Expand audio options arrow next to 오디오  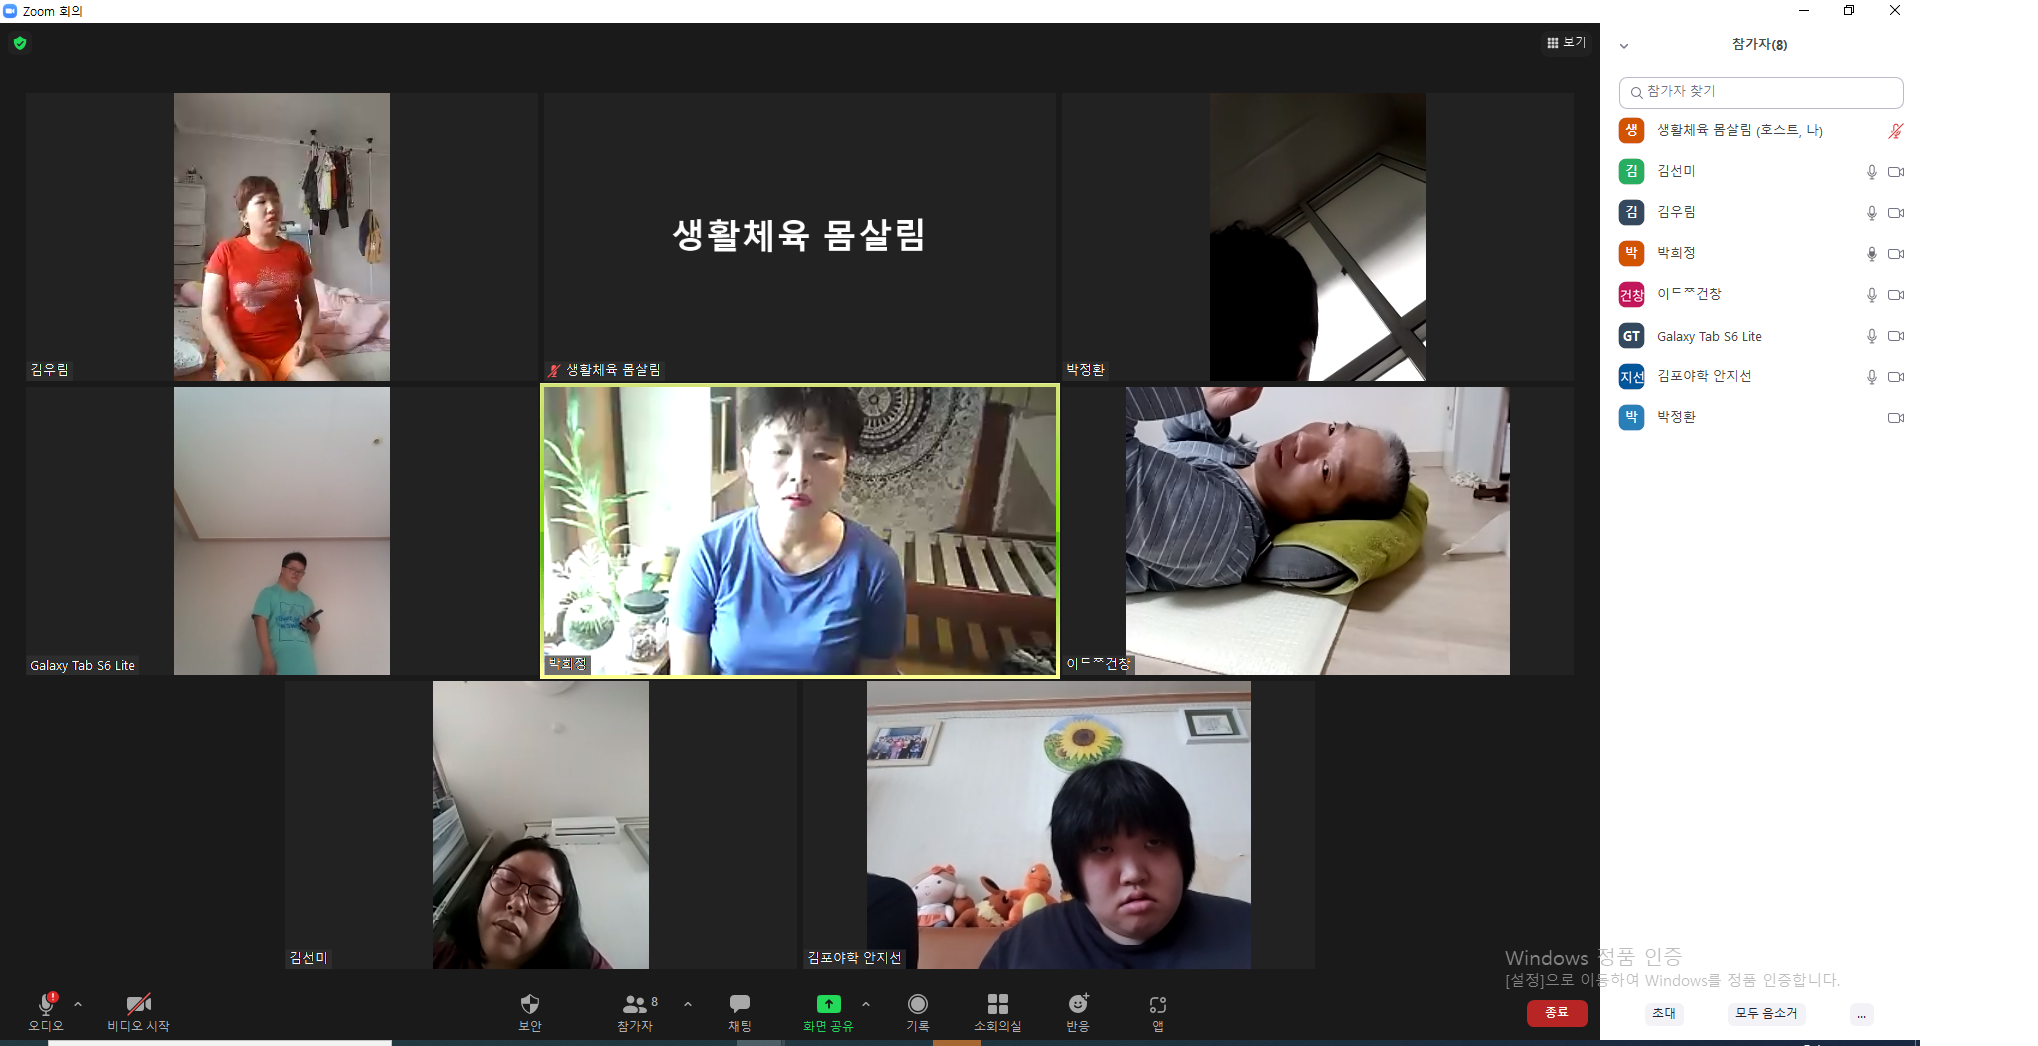78,1004
